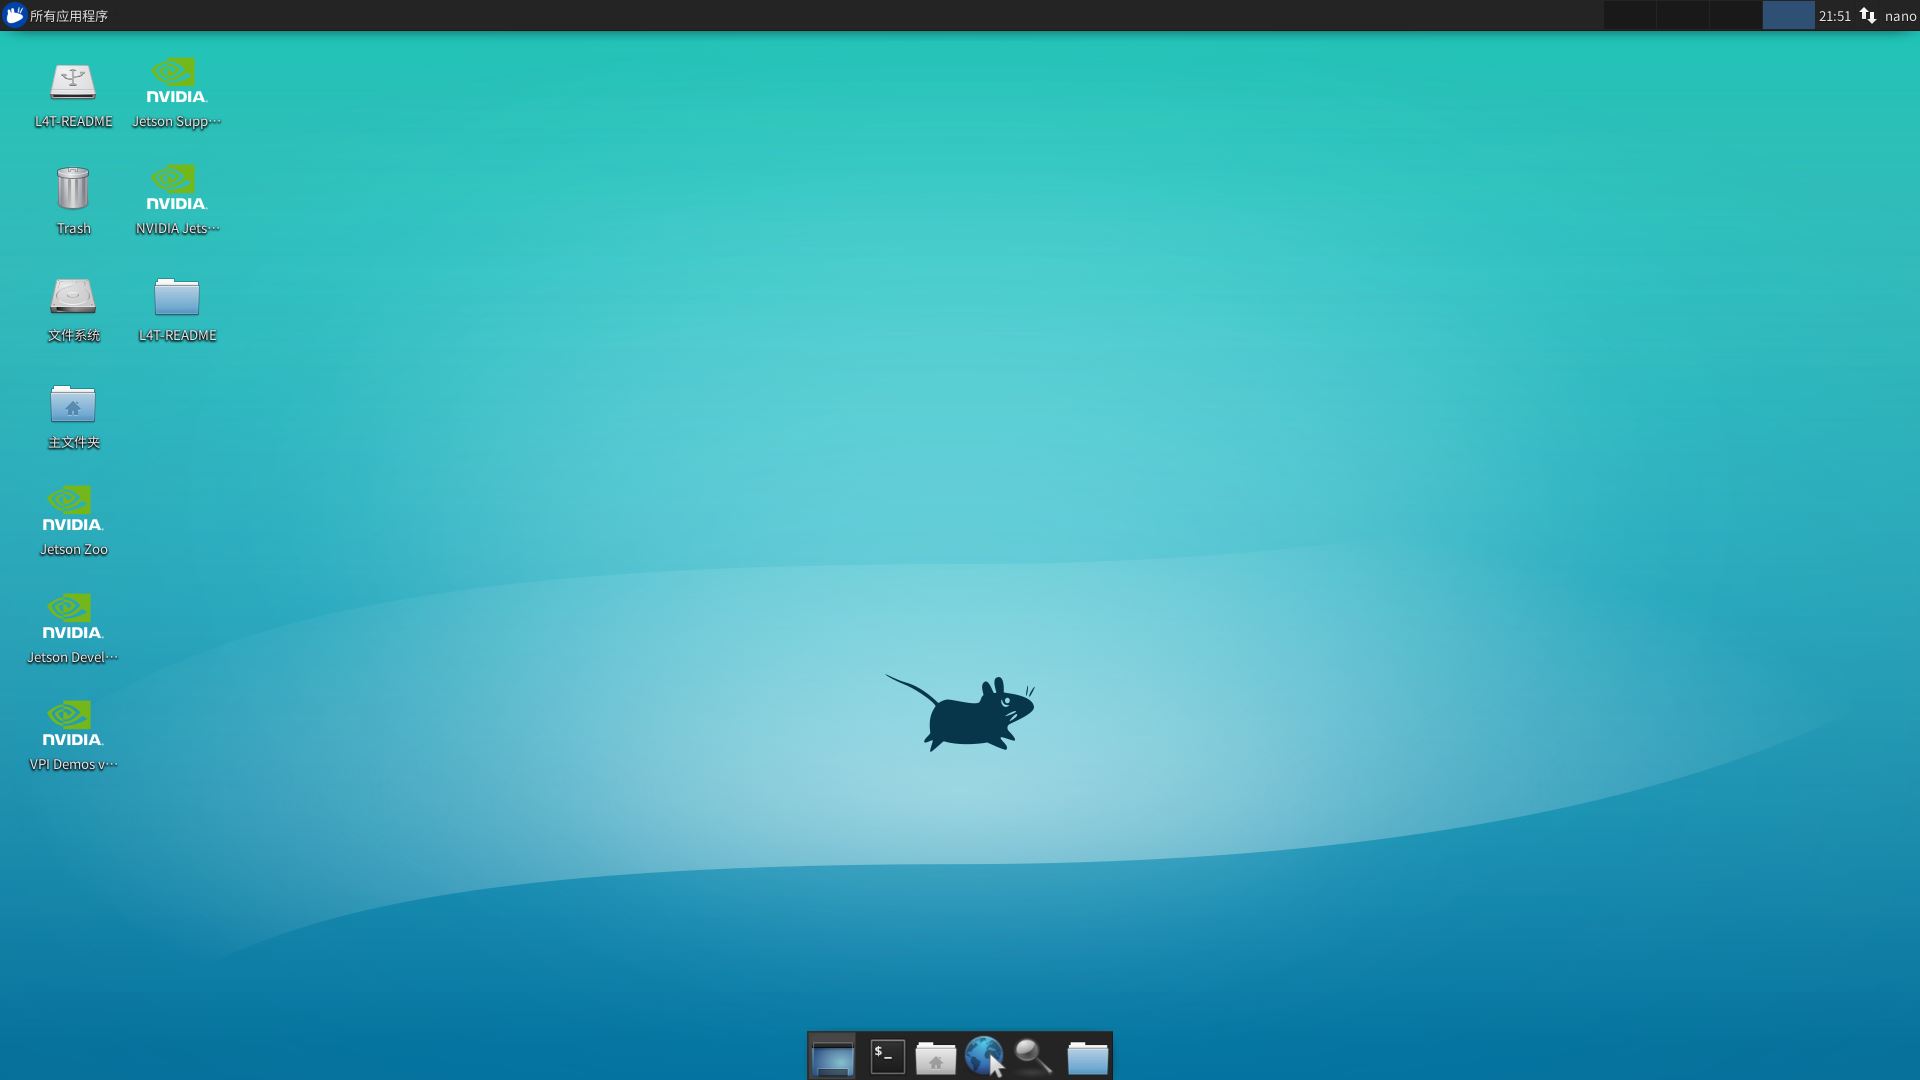
Task: Open the 所有应用程序 applications menu
Action: [x=57, y=16]
